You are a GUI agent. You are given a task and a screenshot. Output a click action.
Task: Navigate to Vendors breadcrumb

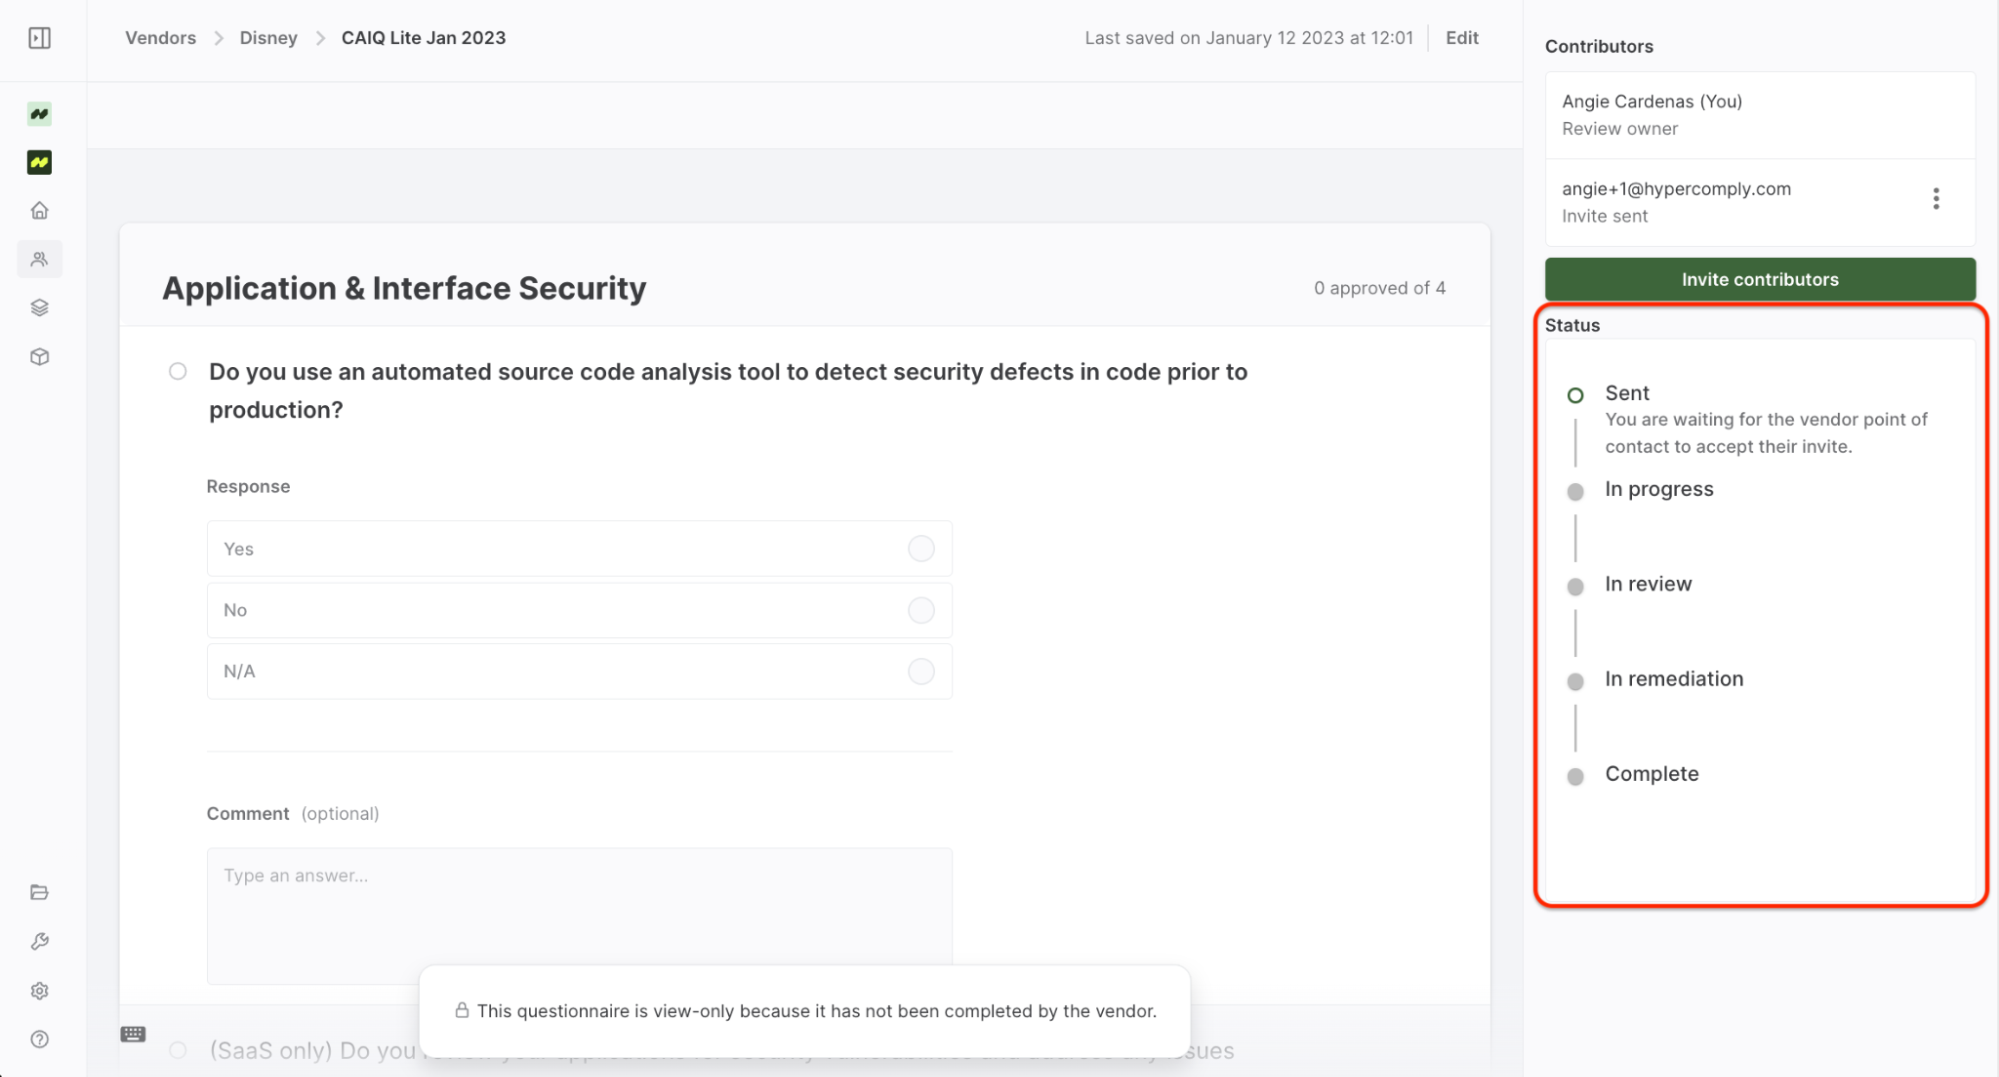click(x=160, y=38)
